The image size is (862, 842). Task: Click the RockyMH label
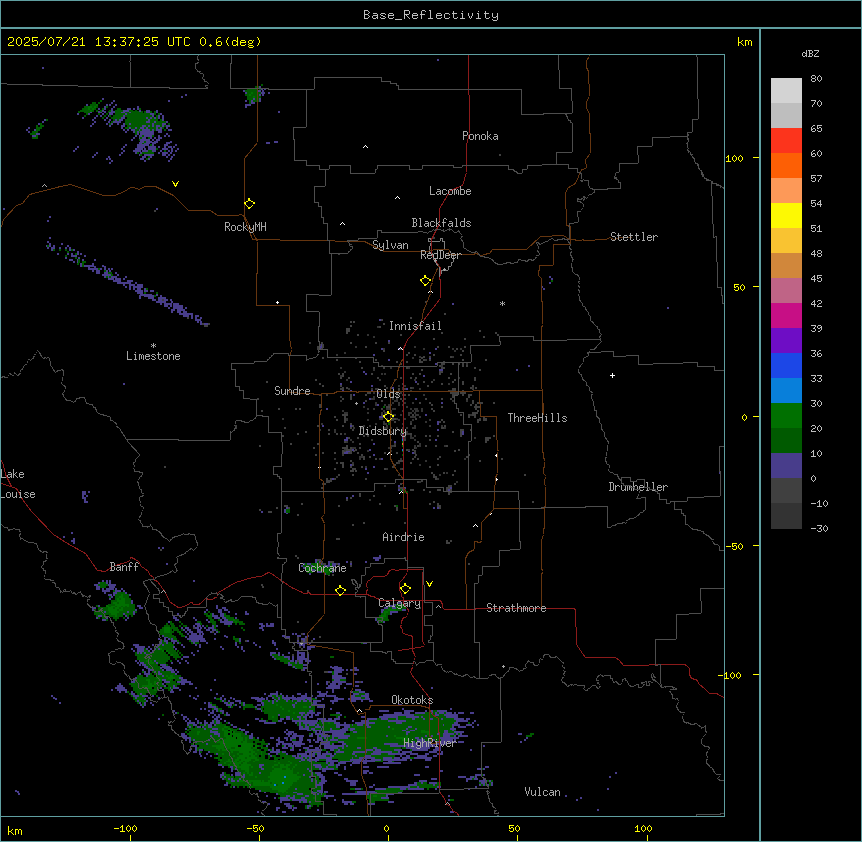(x=245, y=227)
